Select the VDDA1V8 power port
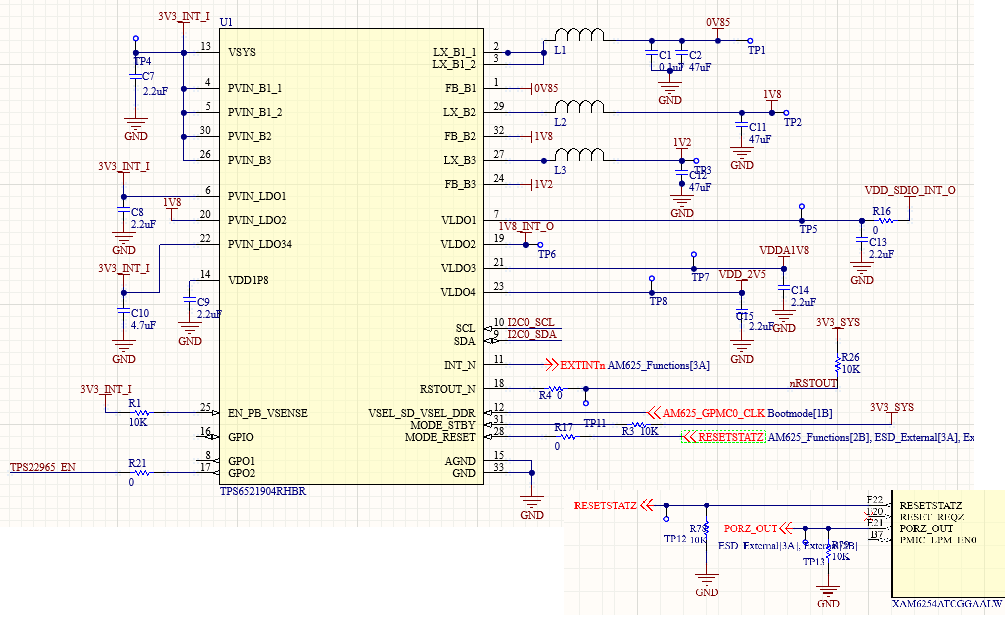This screenshot has height=624, width=1007. [784, 256]
